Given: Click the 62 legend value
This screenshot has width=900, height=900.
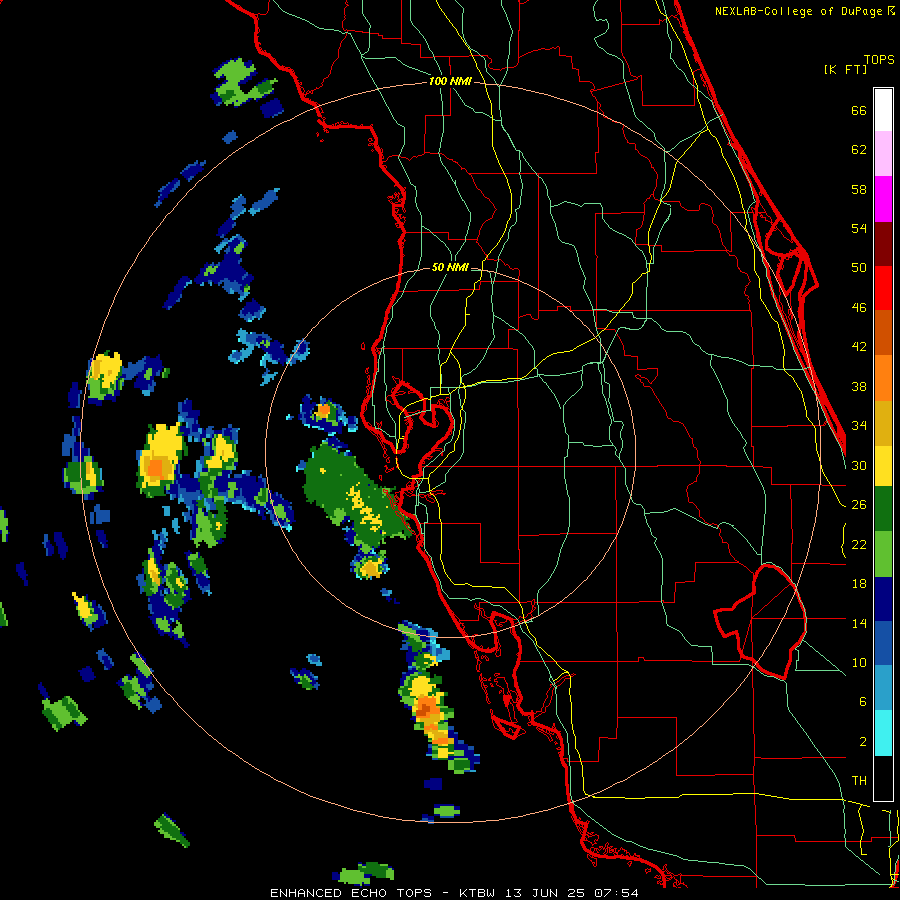Looking at the screenshot, I should (859, 150).
